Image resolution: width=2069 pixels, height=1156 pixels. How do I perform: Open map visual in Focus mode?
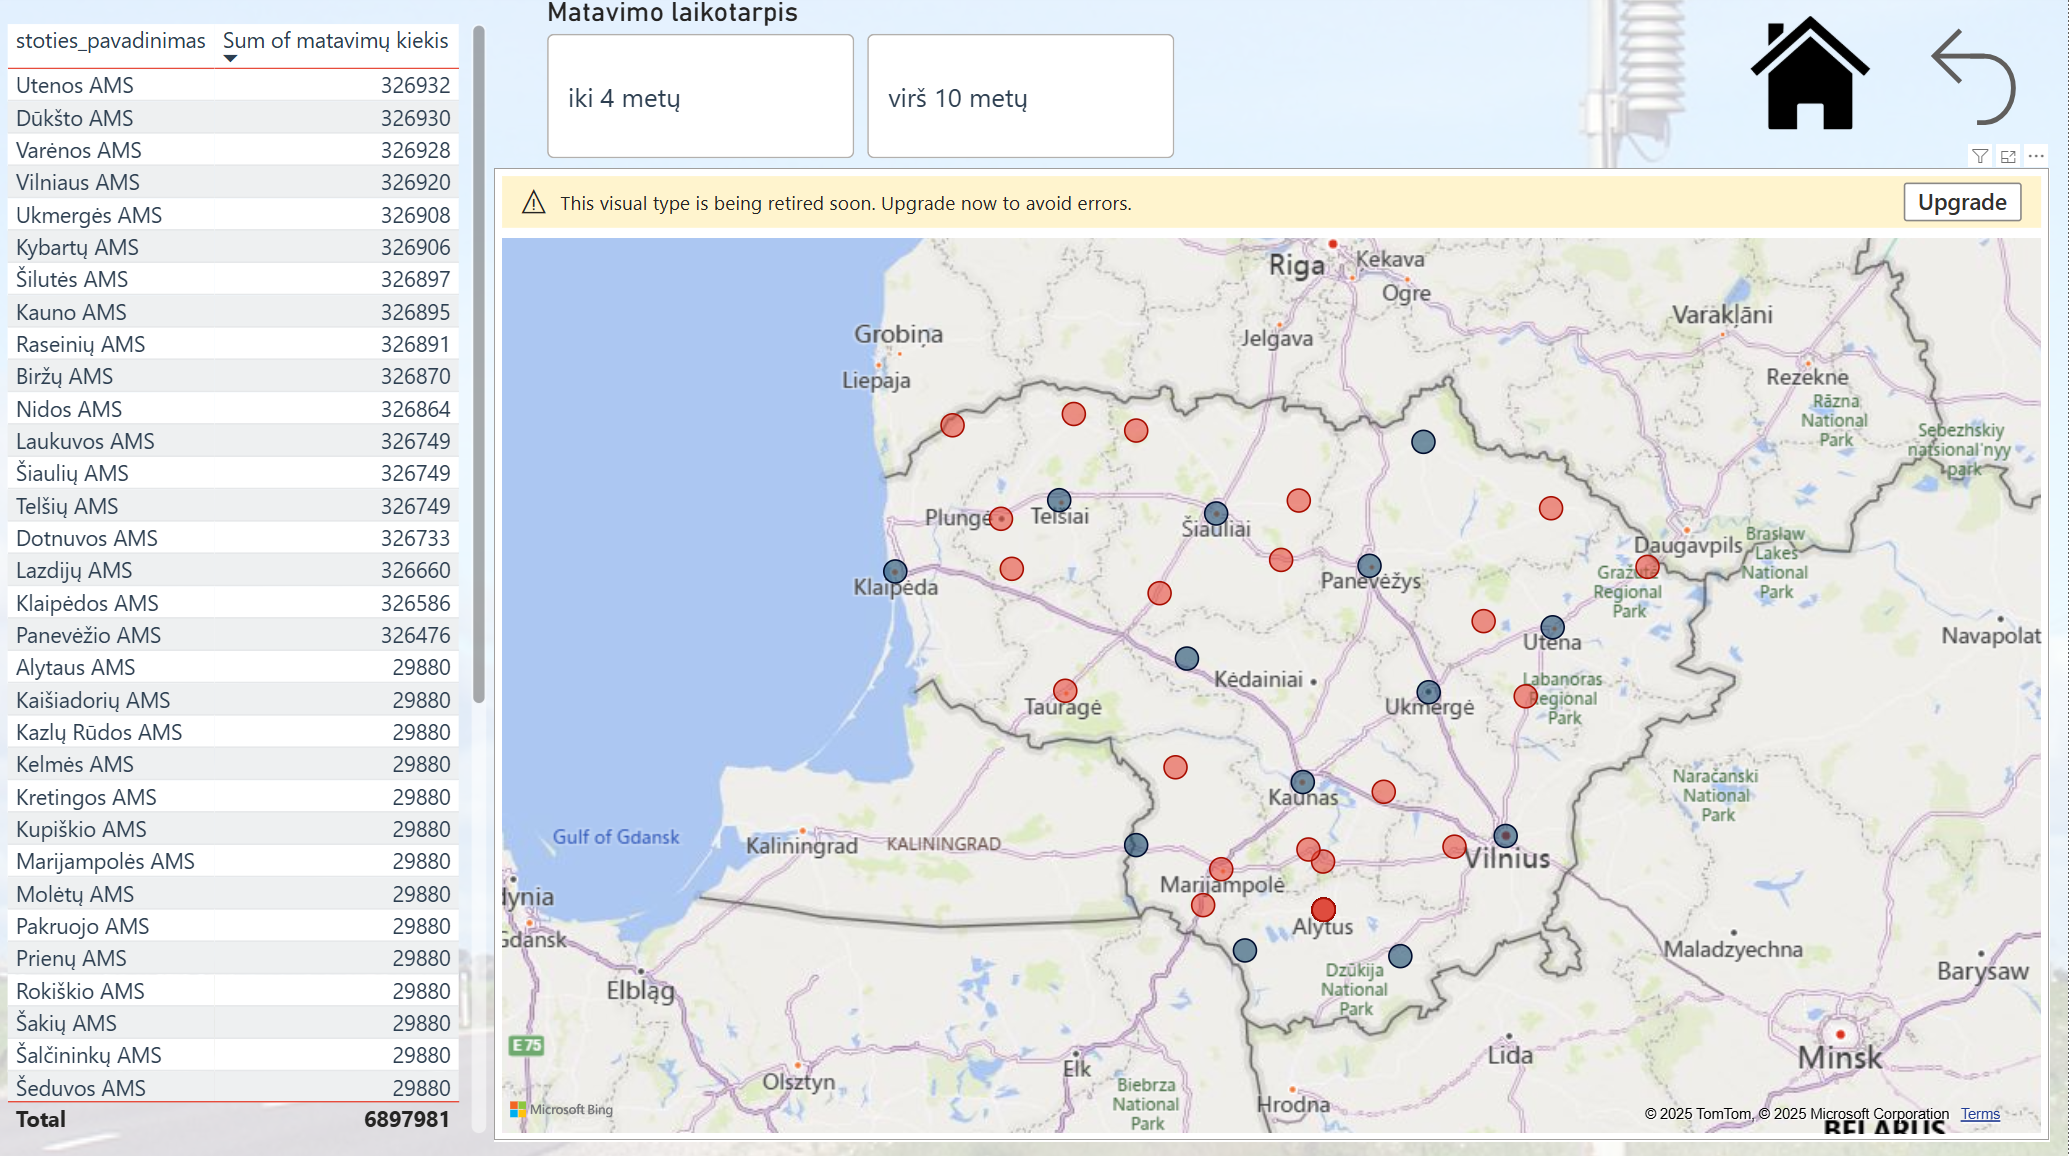(2008, 156)
